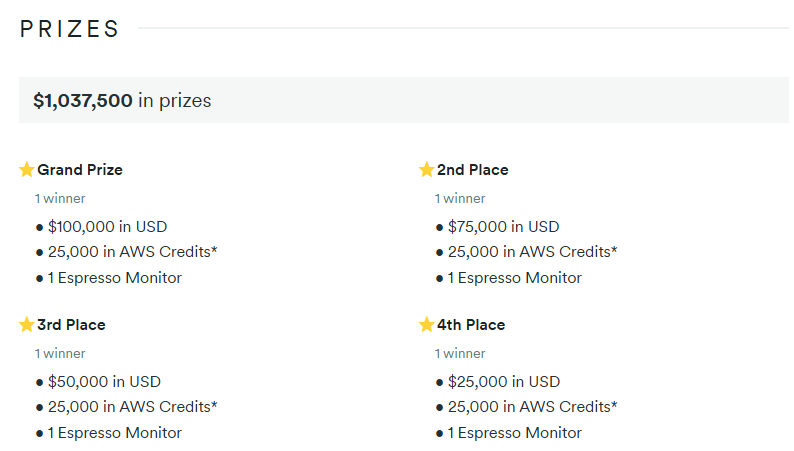Select the 3rd Place heading
794x451 pixels.
point(71,325)
